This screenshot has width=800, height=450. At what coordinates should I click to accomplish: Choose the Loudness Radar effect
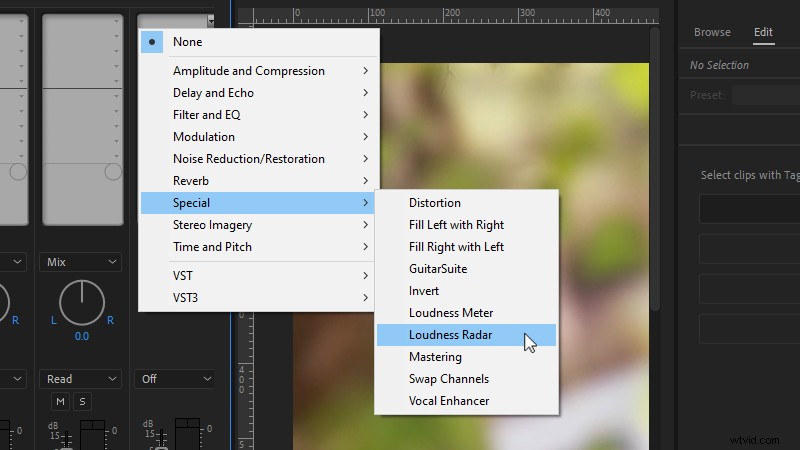tap(466, 335)
